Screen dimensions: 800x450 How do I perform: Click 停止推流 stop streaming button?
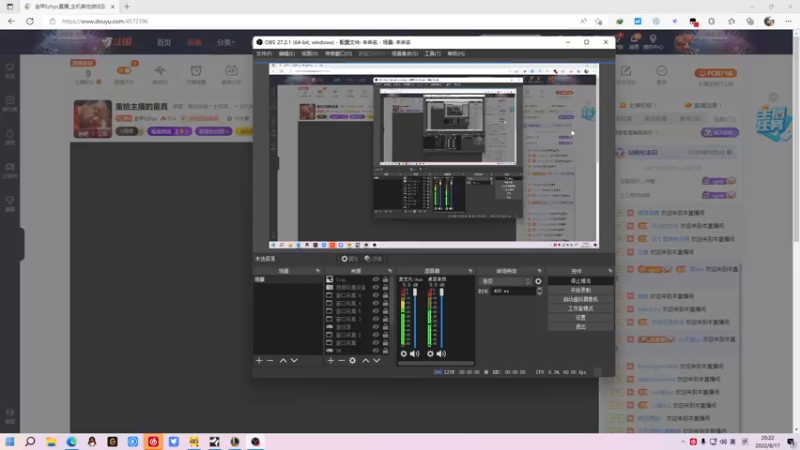(580, 281)
